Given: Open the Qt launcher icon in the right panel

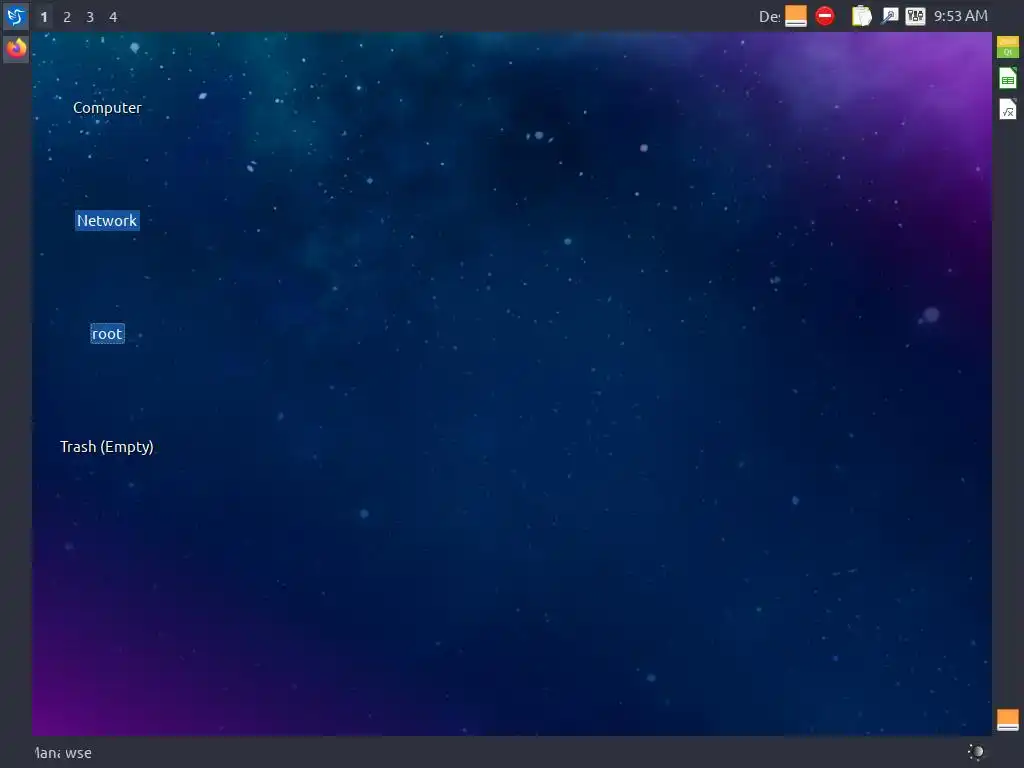Looking at the screenshot, I should pos(1008,47).
